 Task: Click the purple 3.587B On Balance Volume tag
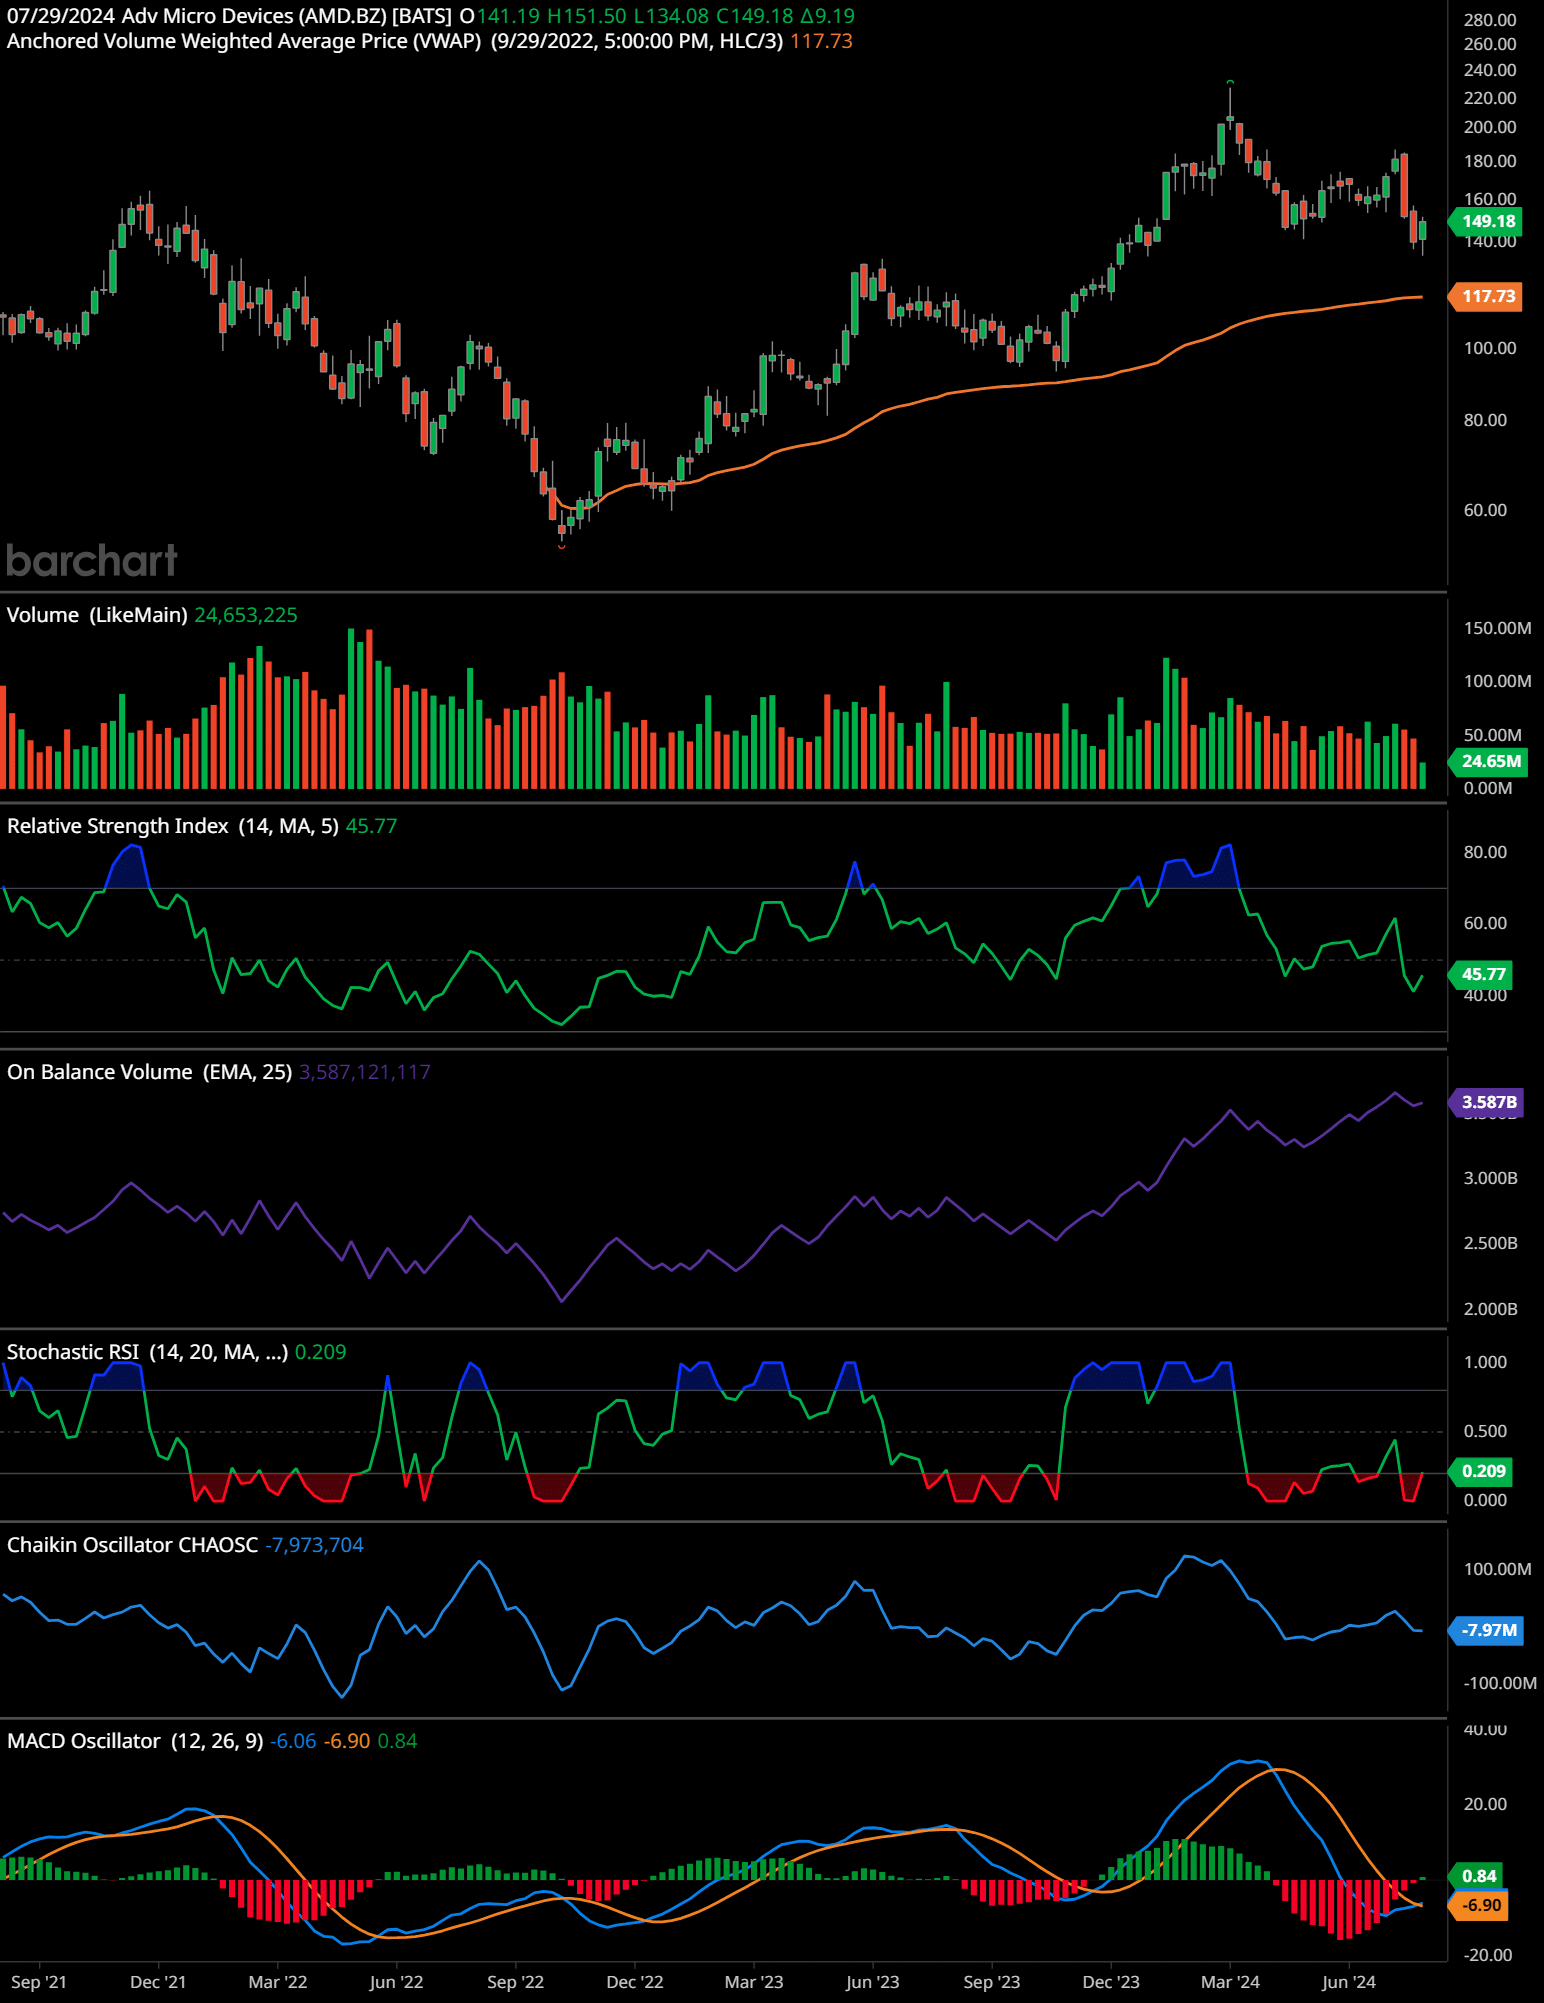[1487, 1102]
